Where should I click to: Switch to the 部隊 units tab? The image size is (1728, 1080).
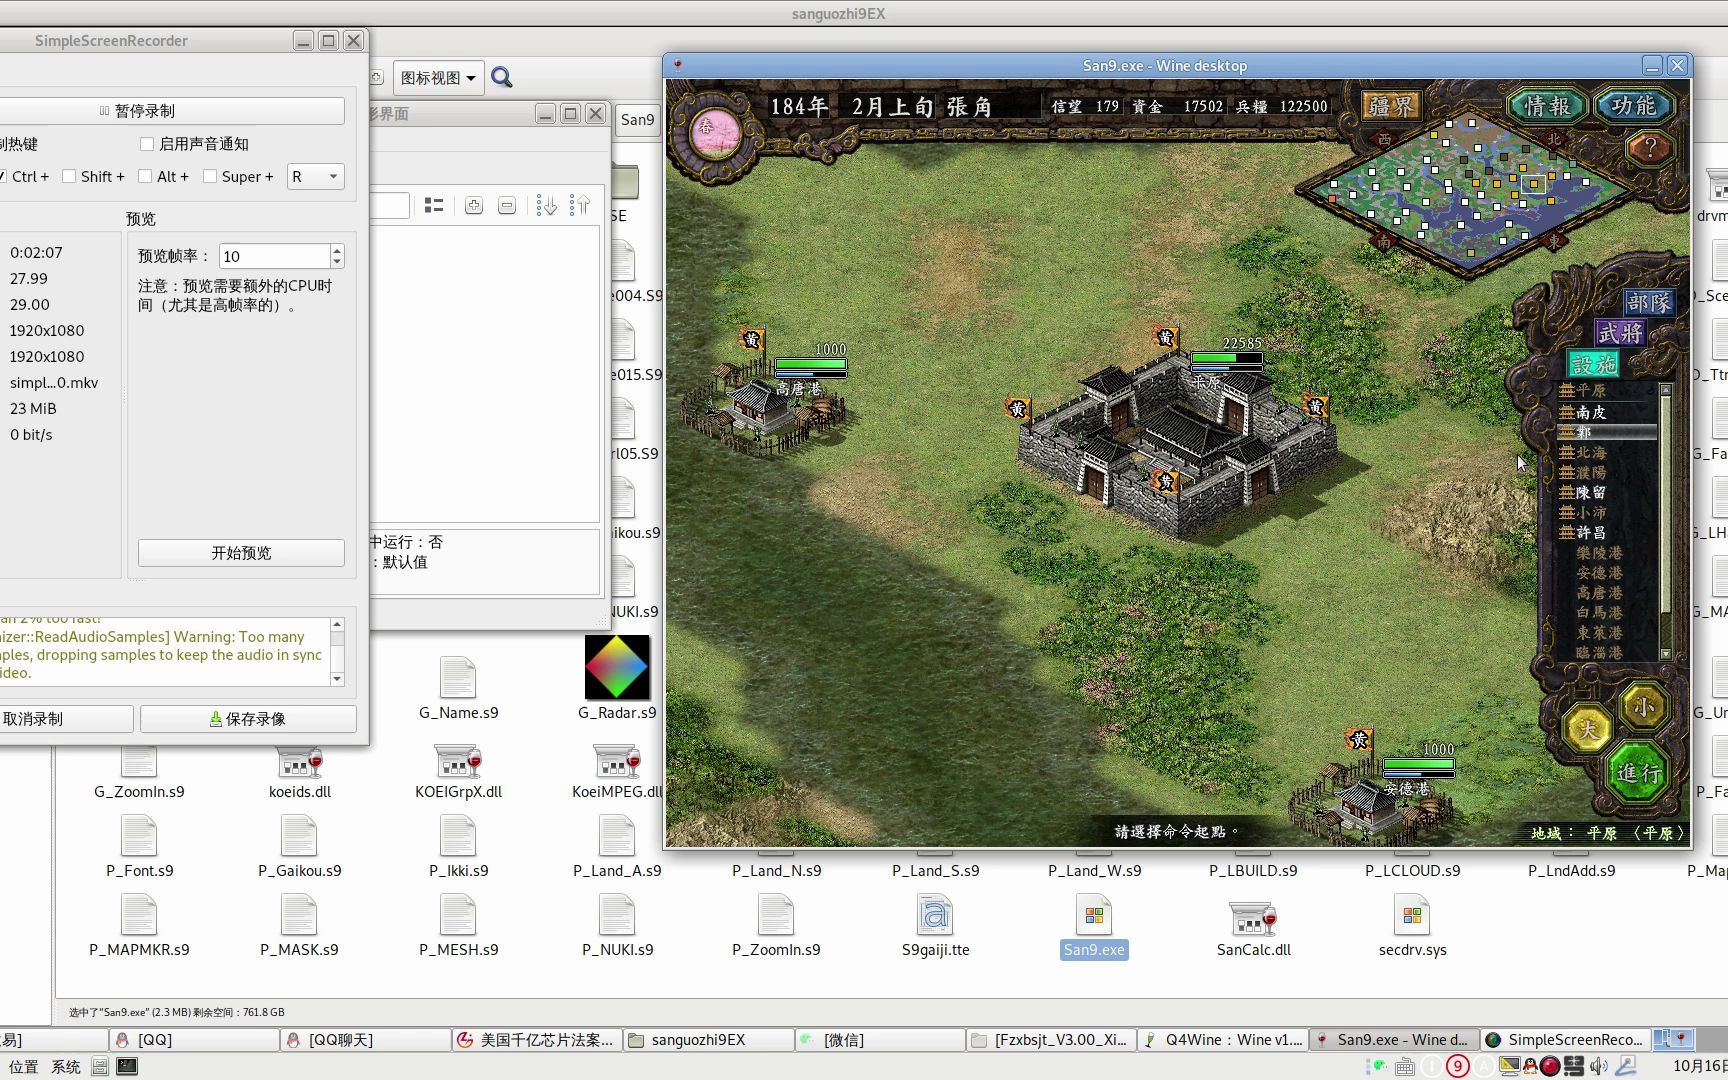(1648, 302)
